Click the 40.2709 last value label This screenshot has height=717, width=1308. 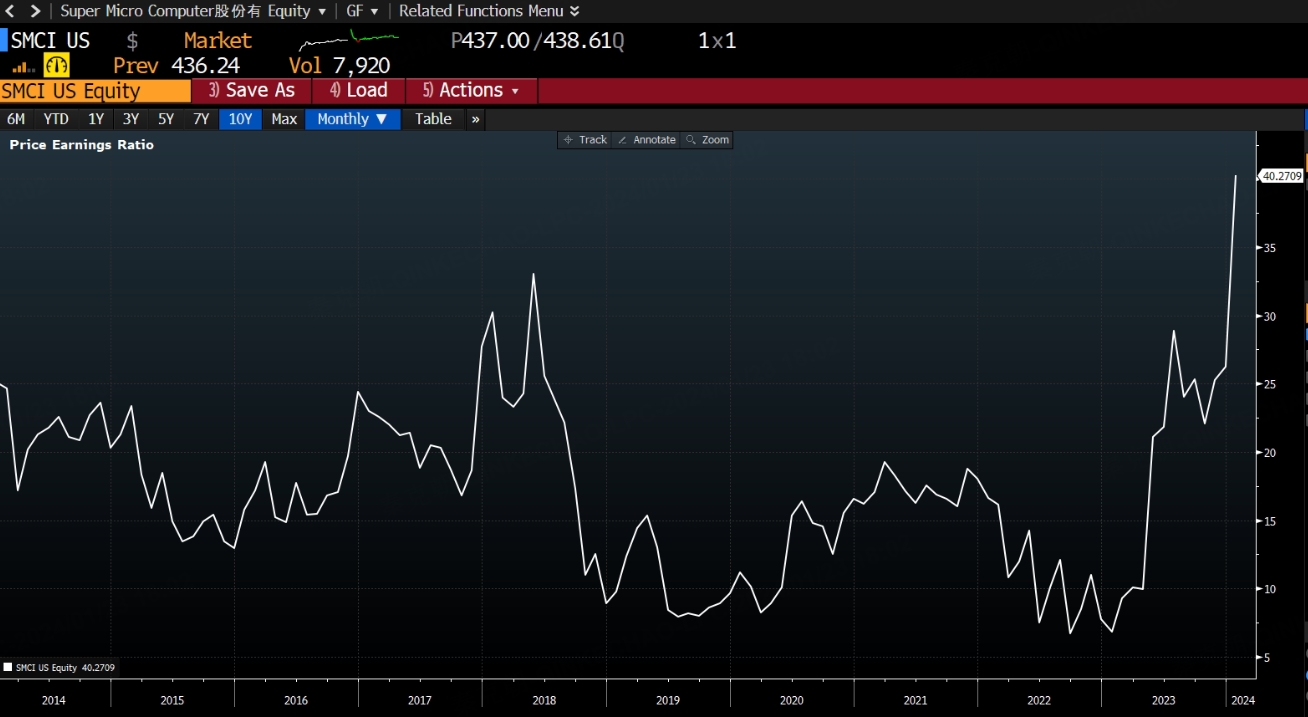point(1282,176)
